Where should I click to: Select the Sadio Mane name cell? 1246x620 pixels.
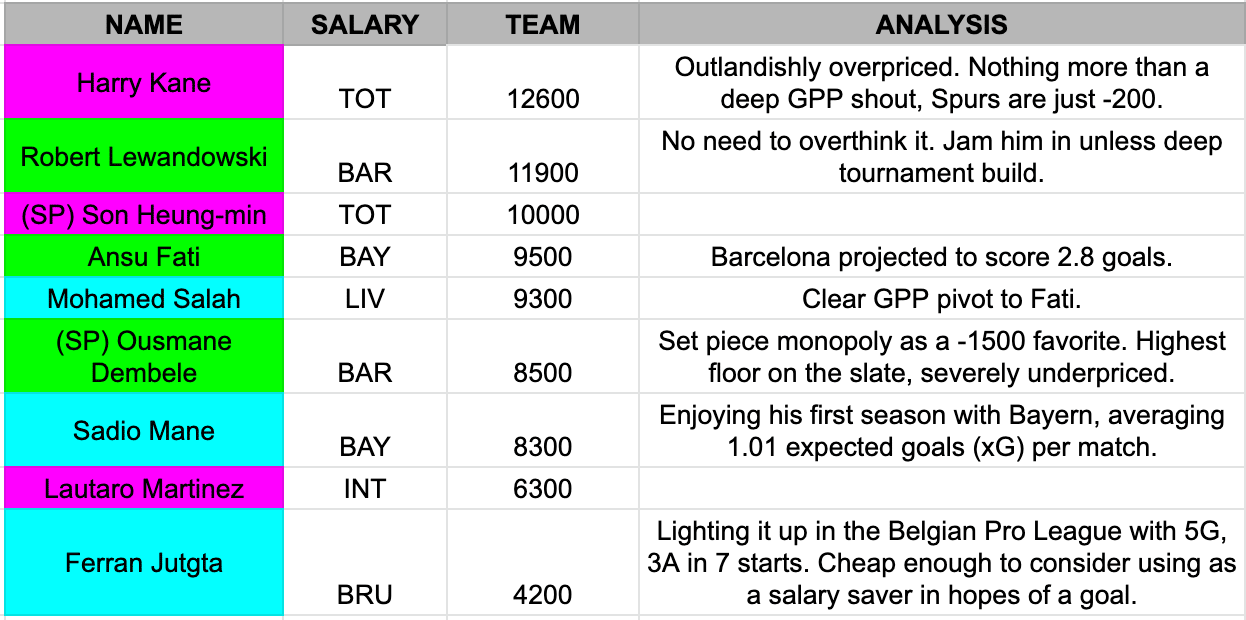click(x=143, y=430)
